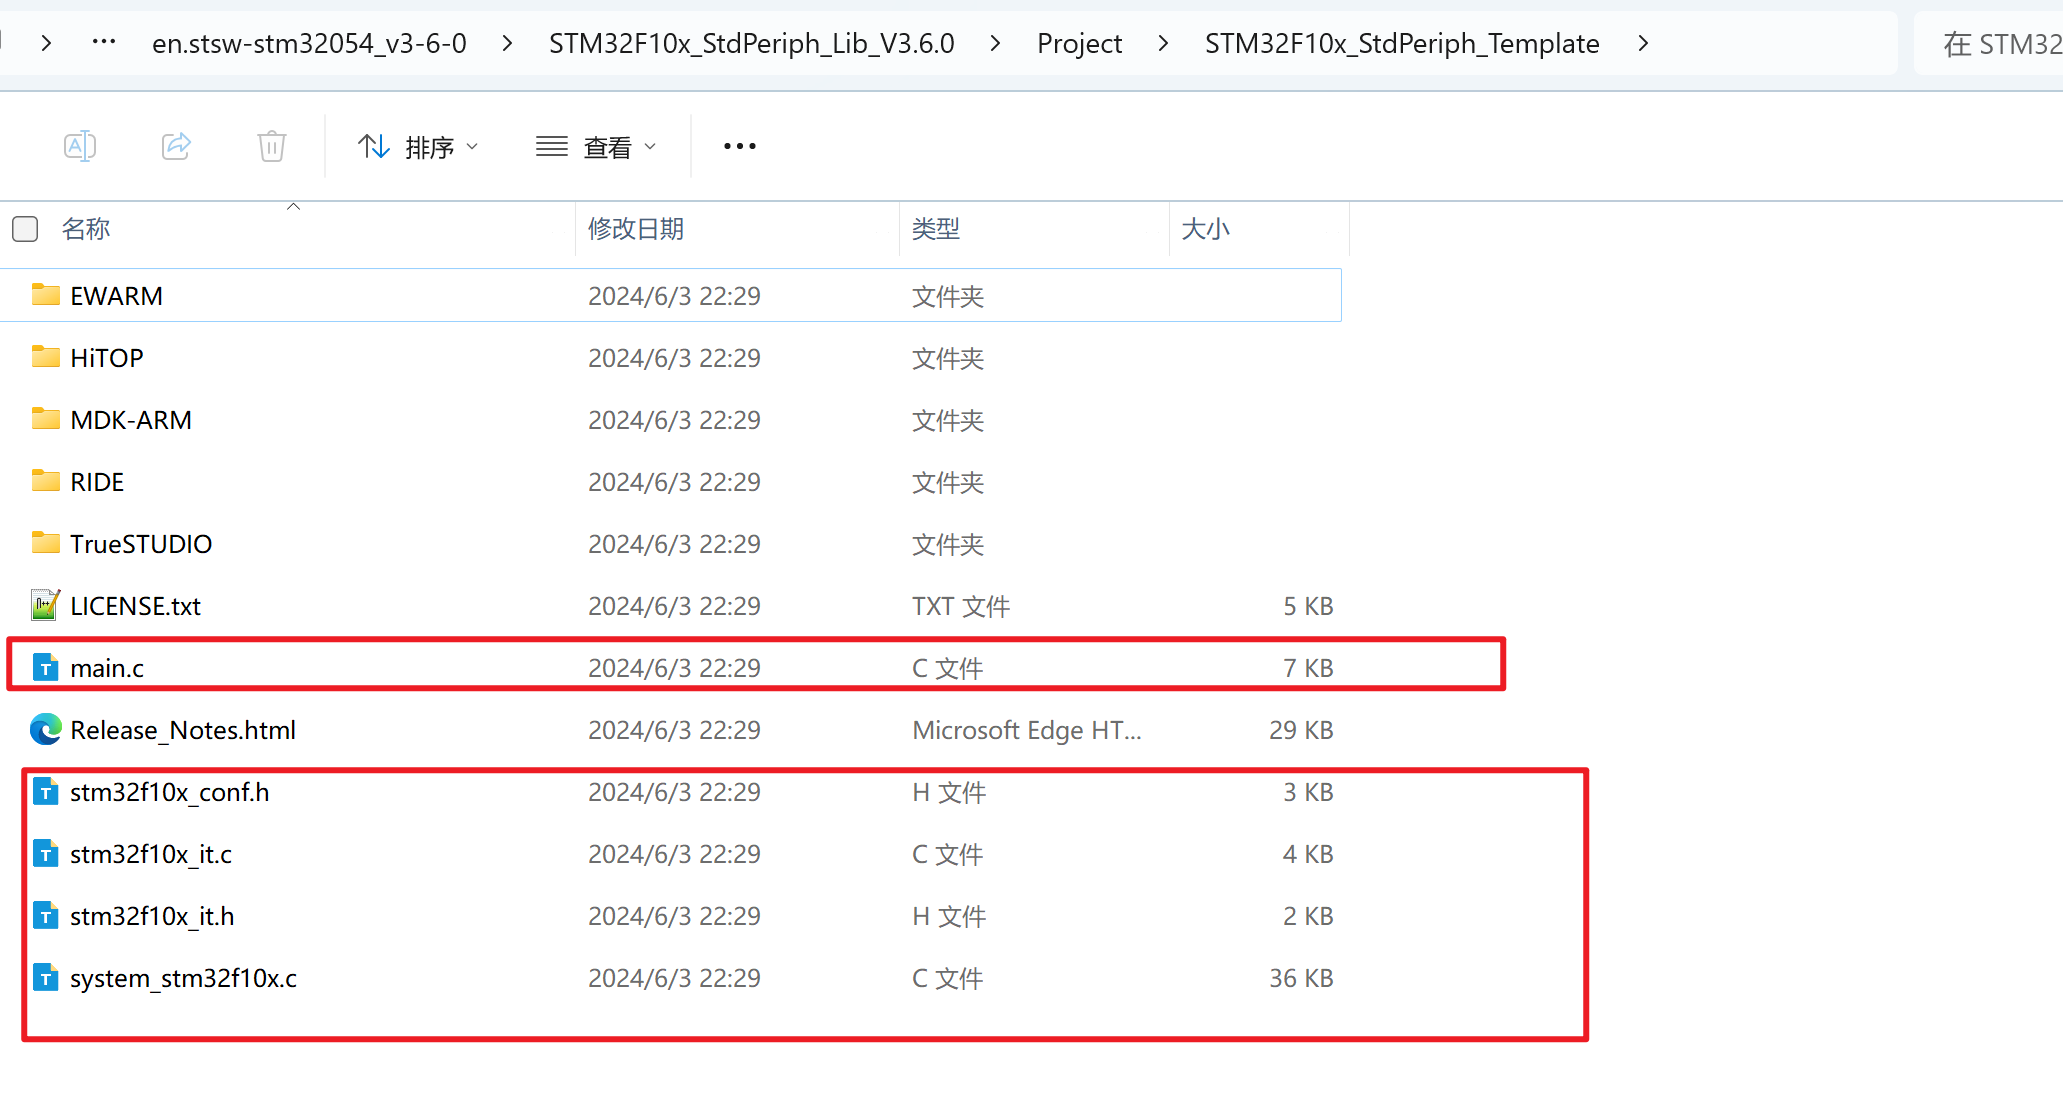
Task: Click the system_stm32f10x.c file icon
Action: 45,977
